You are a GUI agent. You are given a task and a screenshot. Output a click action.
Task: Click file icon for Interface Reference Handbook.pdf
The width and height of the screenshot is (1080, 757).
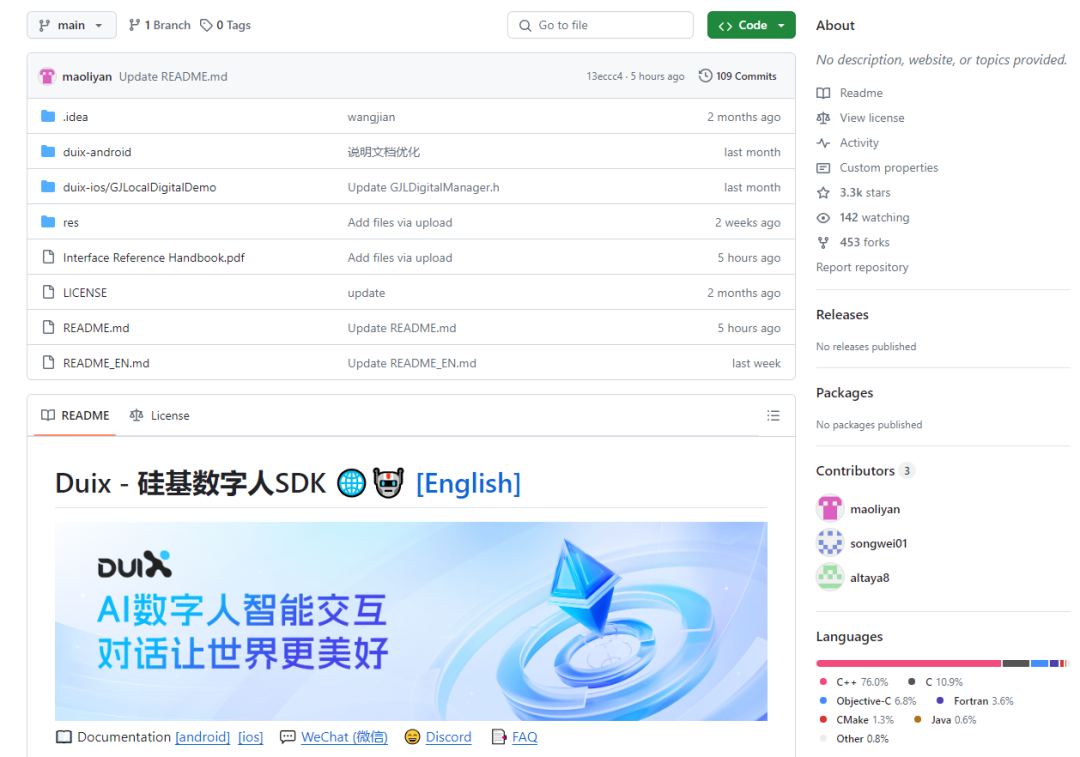(48, 257)
